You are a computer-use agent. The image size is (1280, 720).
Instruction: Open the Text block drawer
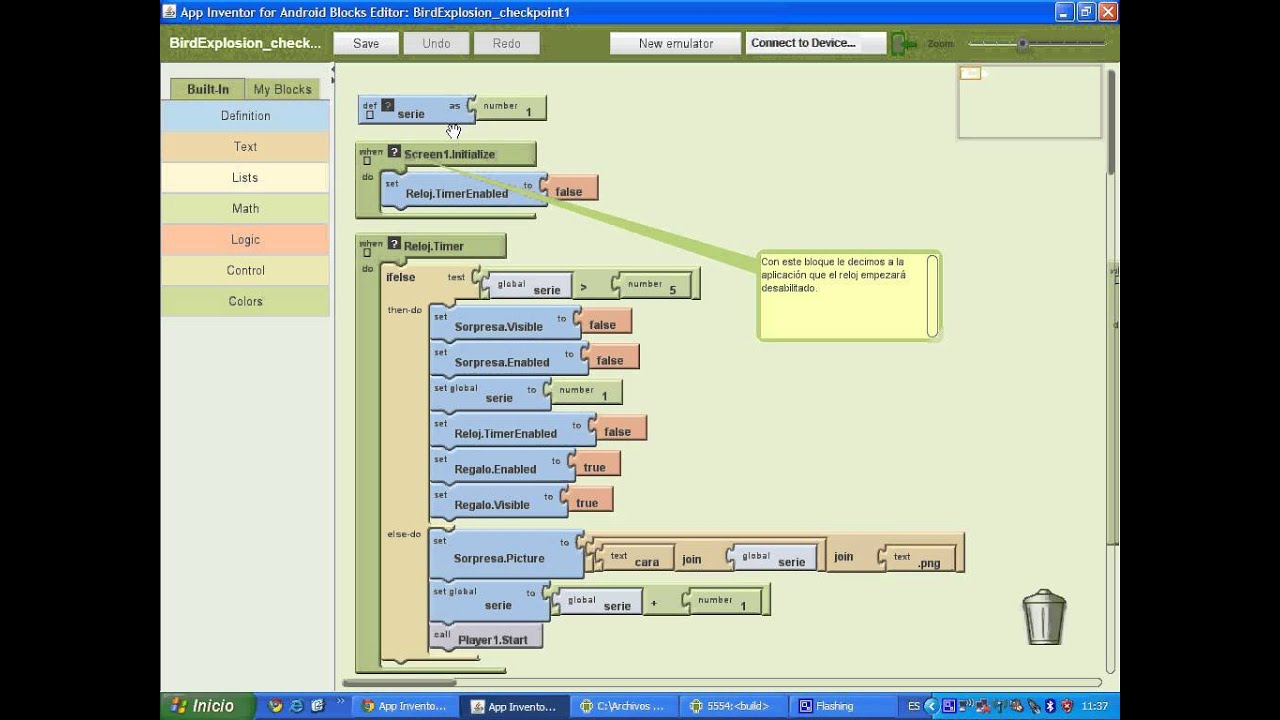(x=245, y=146)
